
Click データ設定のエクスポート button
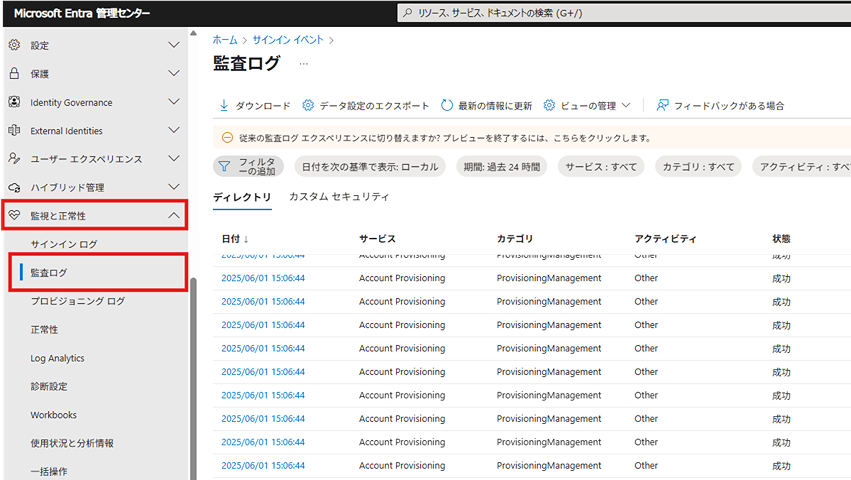[x=366, y=105]
